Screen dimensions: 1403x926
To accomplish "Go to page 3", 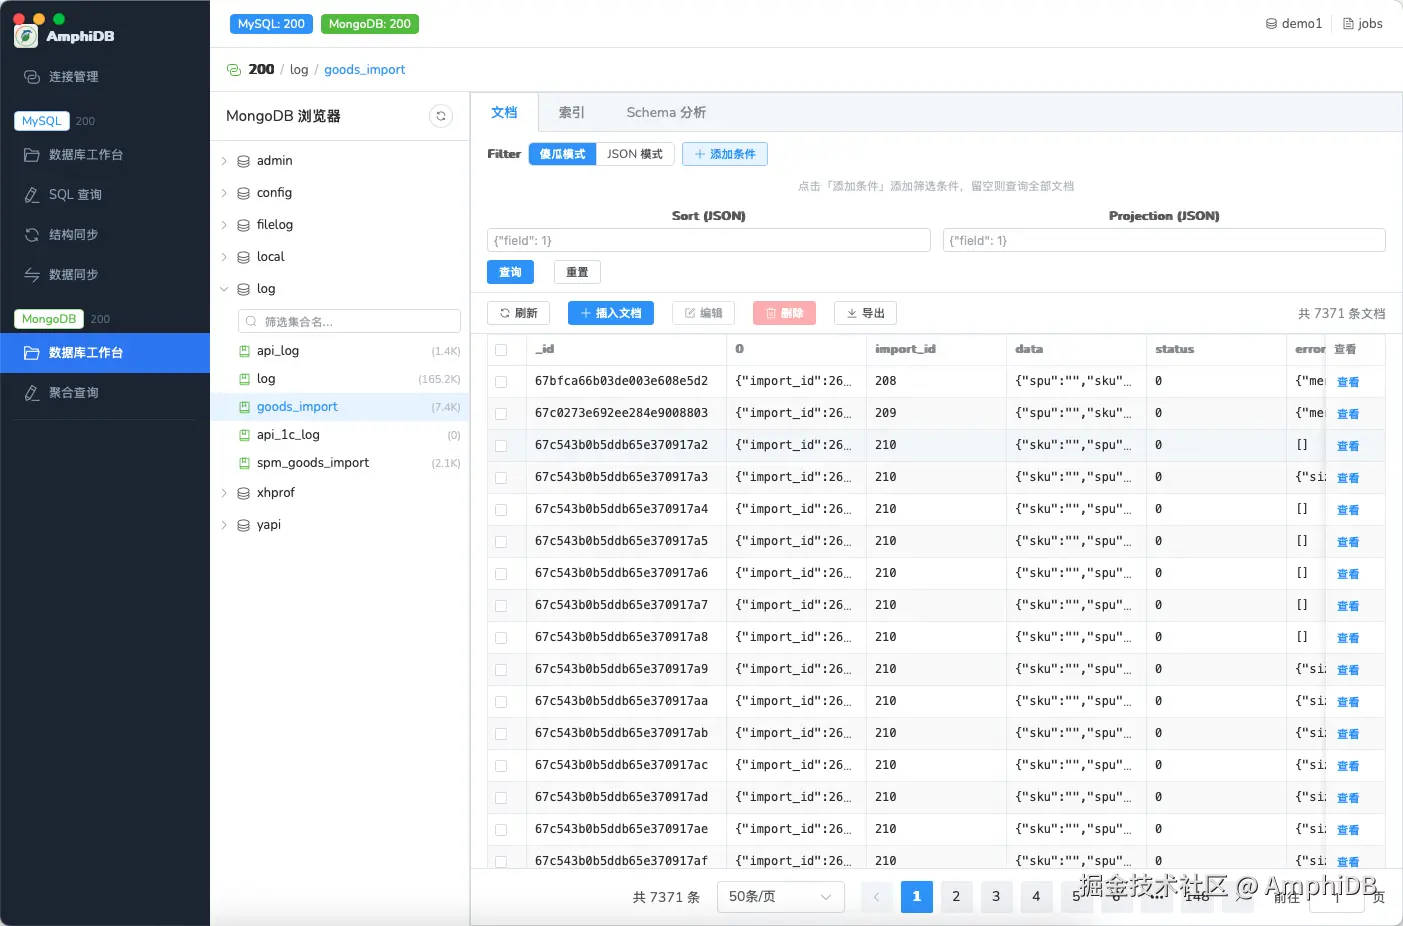I will [x=996, y=897].
